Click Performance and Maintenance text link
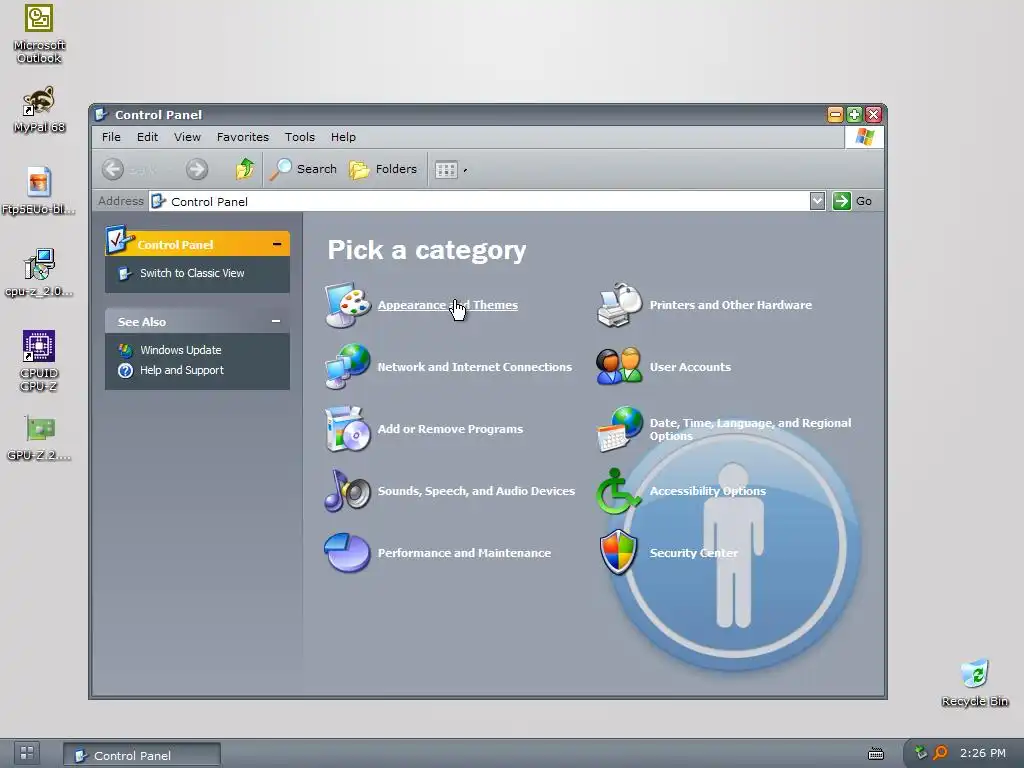This screenshot has width=1024, height=768. [x=464, y=553]
